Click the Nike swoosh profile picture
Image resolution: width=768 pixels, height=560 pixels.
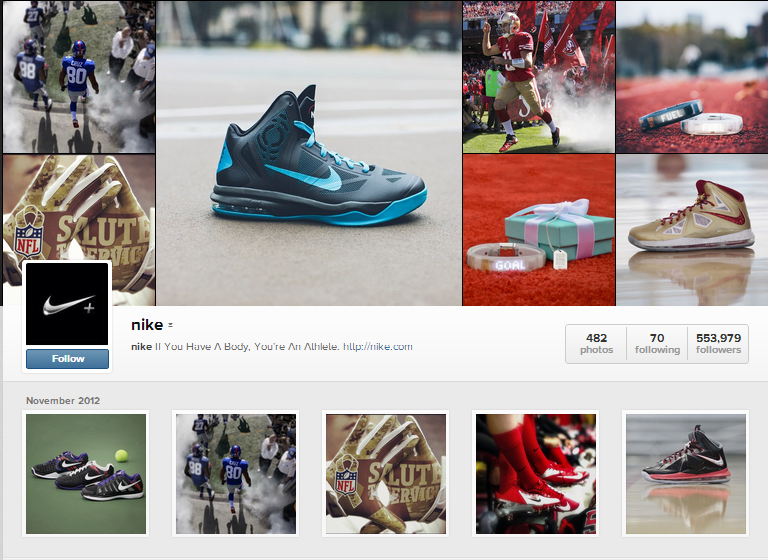tap(67, 304)
